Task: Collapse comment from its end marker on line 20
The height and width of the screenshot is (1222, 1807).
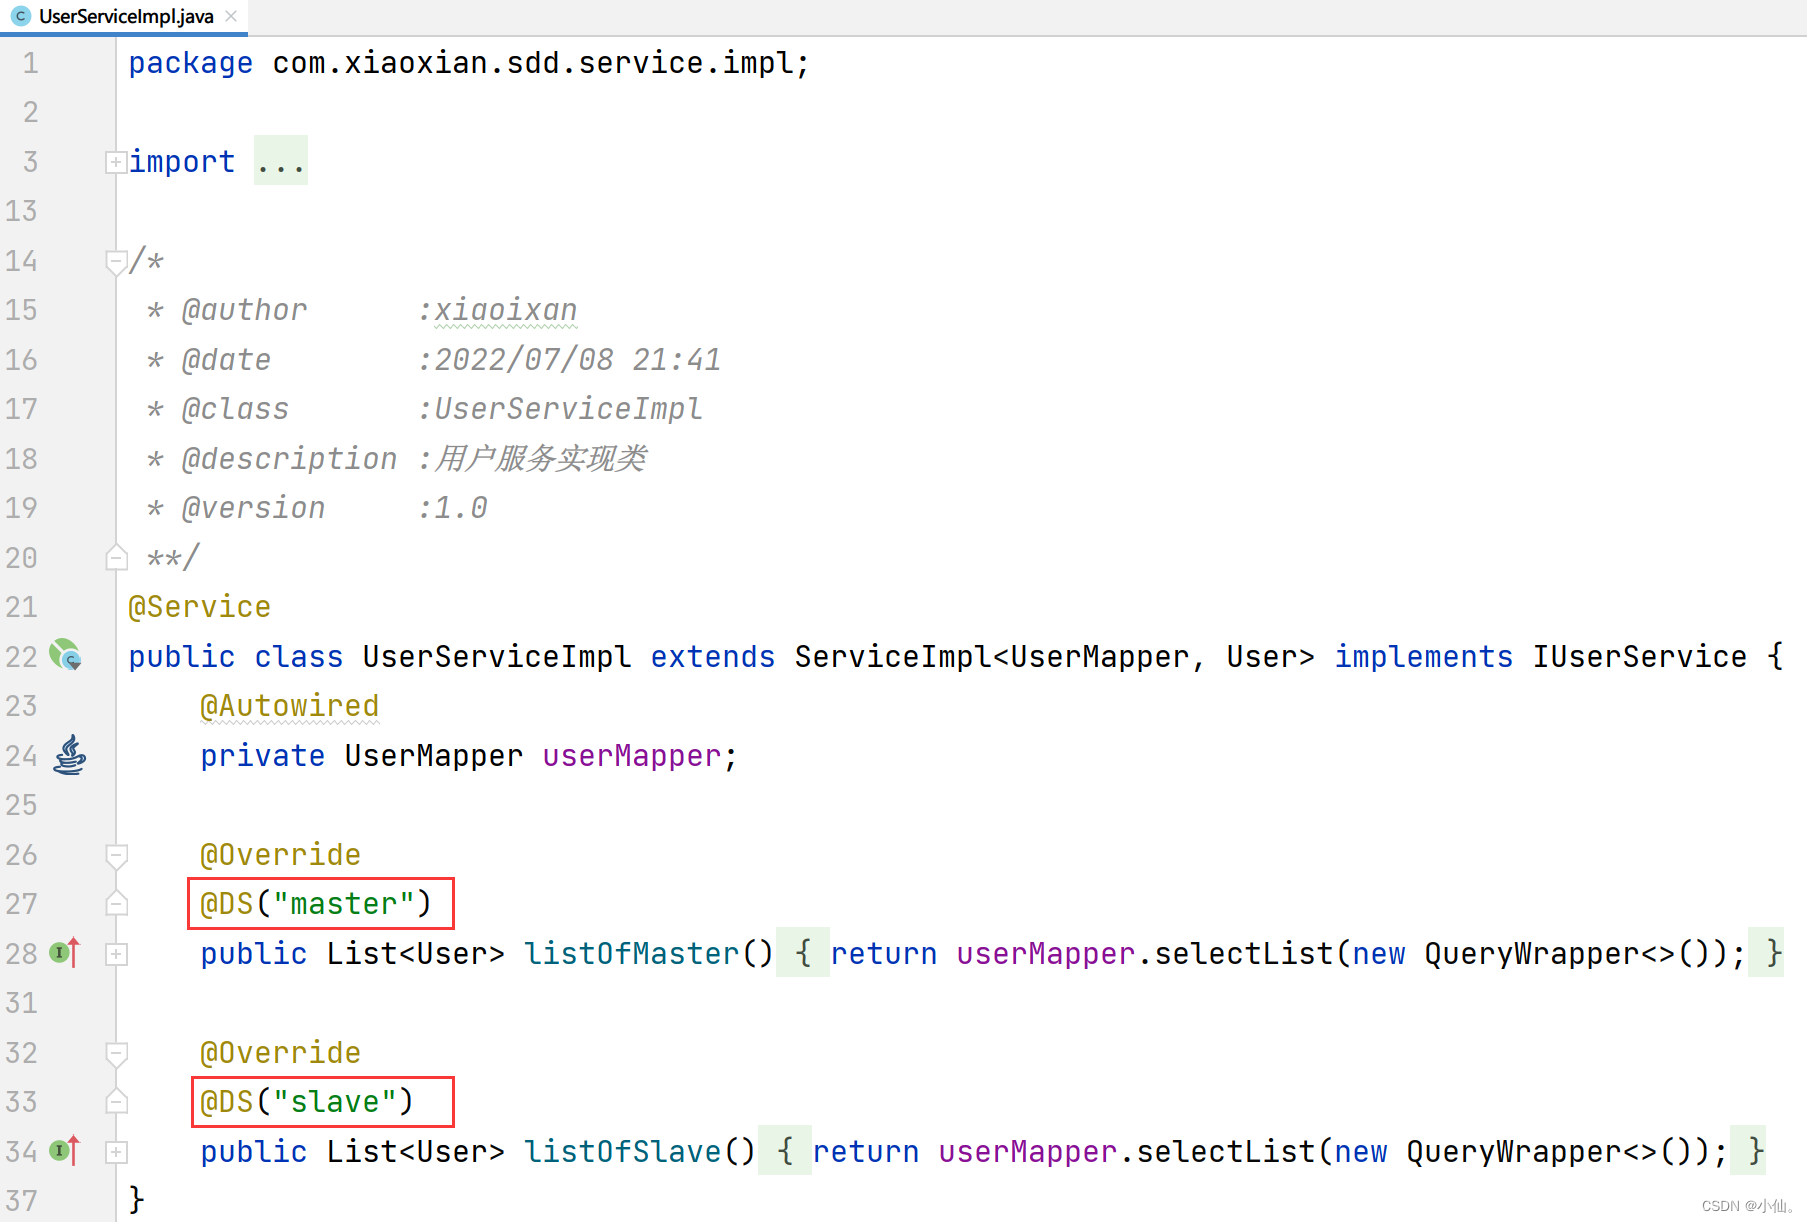Action: [116, 558]
